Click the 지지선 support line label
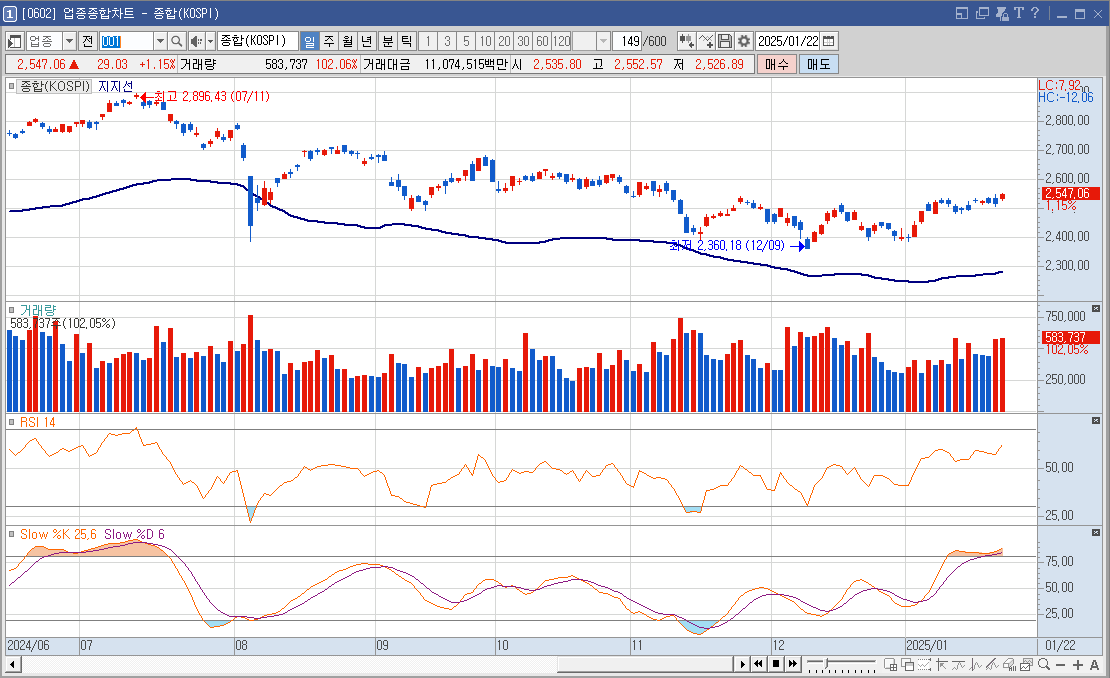The height and width of the screenshot is (678, 1110). pos(115,86)
